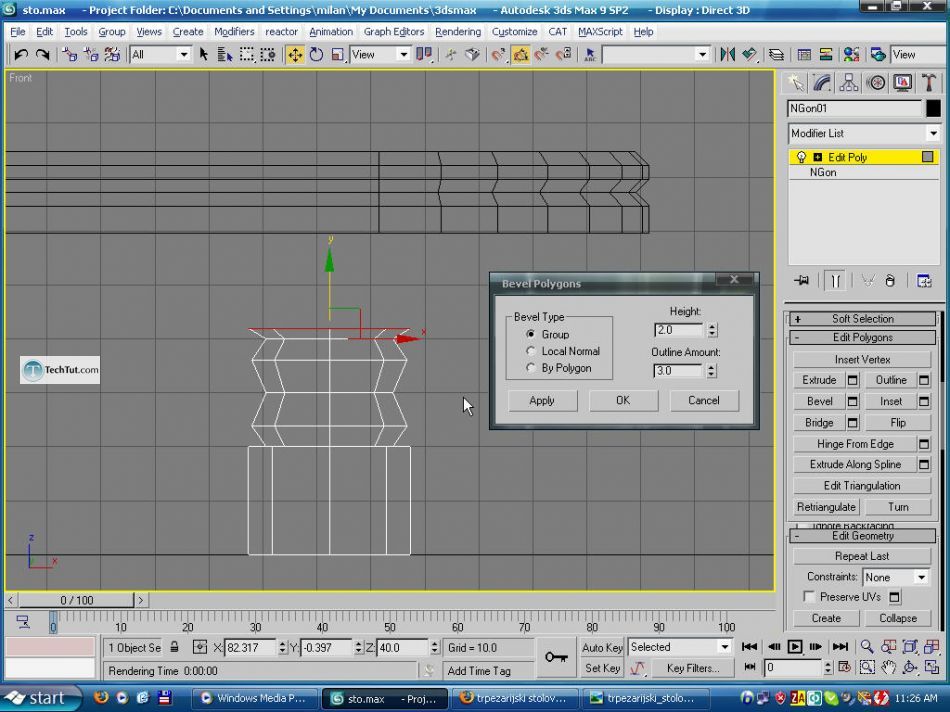Toggle the Edit Poly lightbulb visibility
Image resolution: width=950 pixels, height=712 pixels.
tap(801, 157)
